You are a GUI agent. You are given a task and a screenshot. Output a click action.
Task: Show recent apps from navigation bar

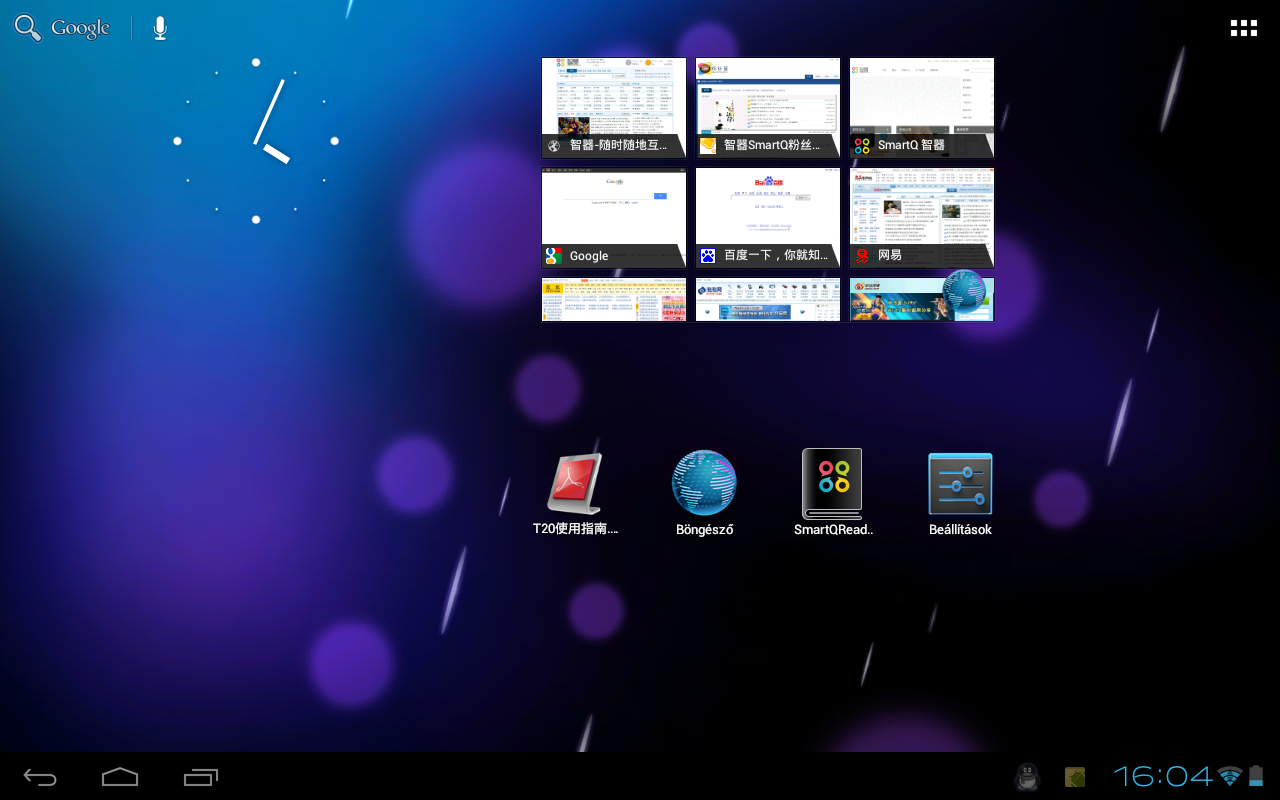[x=201, y=777]
